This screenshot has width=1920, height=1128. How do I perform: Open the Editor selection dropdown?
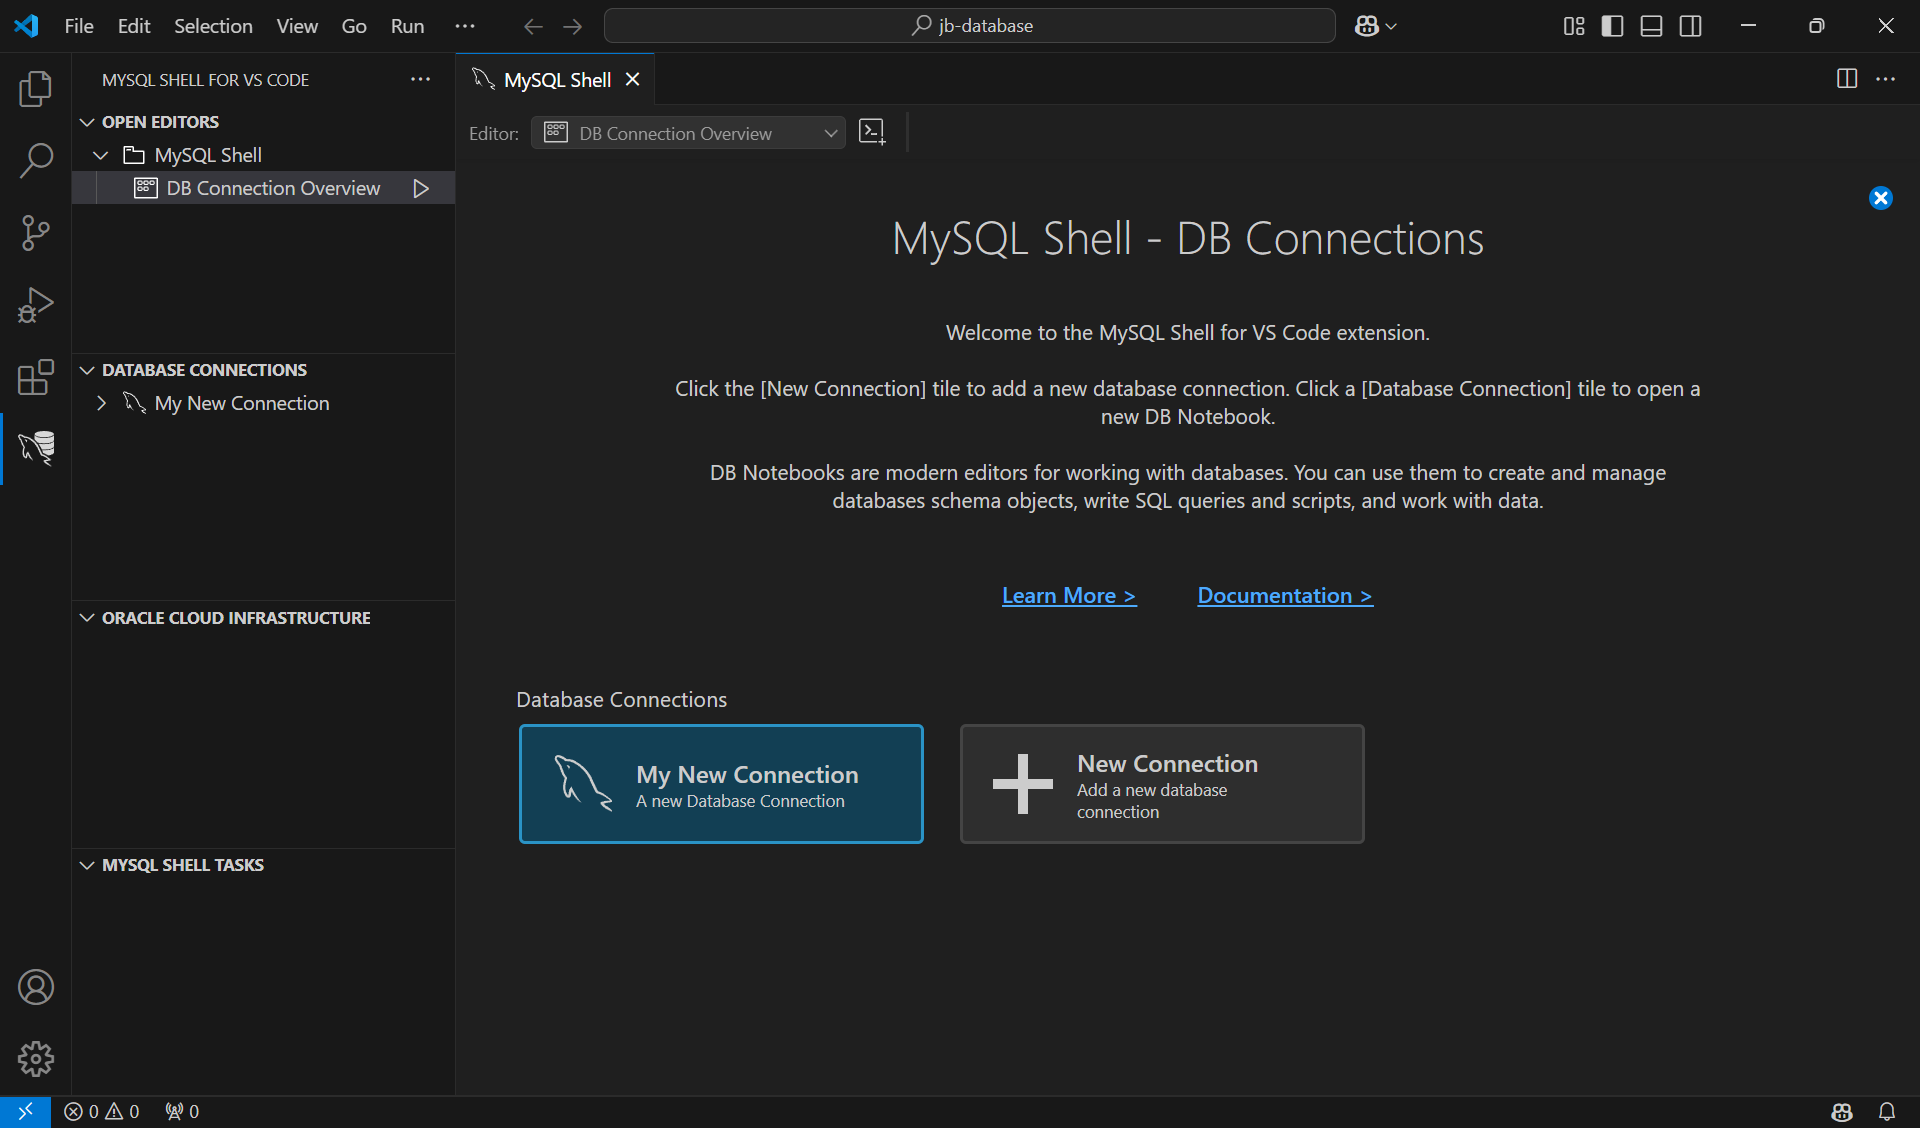click(x=688, y=133)
